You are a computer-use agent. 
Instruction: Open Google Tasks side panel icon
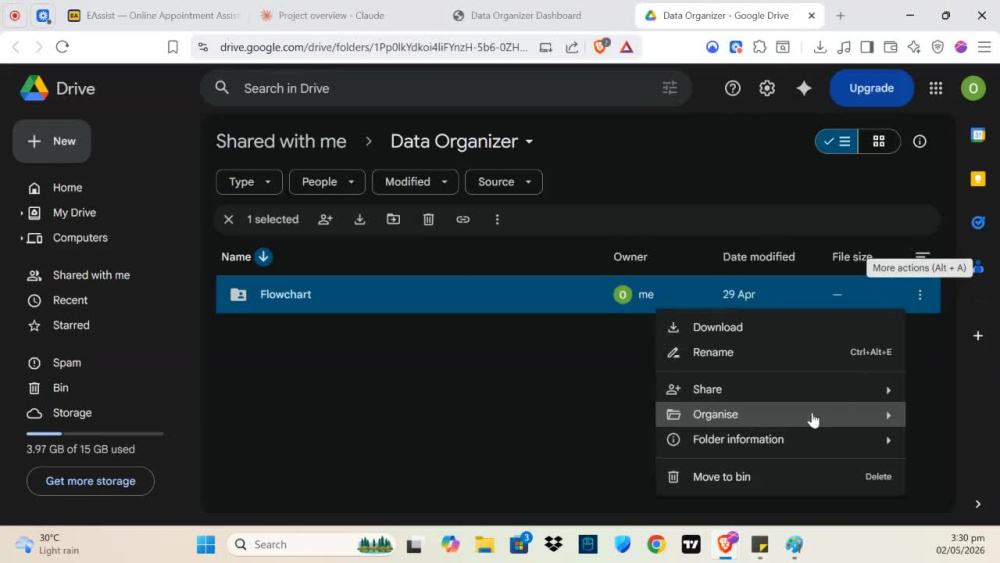(978, 223)
